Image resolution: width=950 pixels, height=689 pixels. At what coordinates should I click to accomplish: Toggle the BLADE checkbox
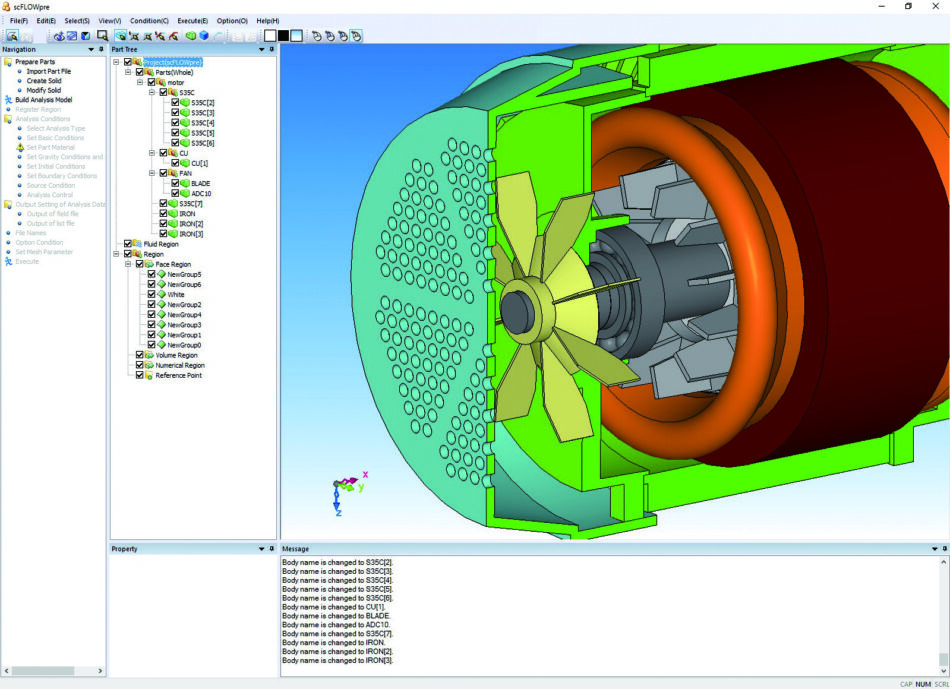175,183
